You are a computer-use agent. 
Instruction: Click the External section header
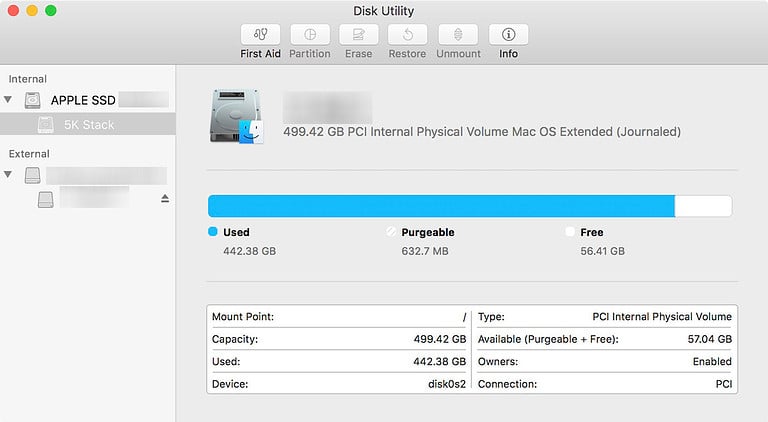pyautogui.click(x=29, y=154)
